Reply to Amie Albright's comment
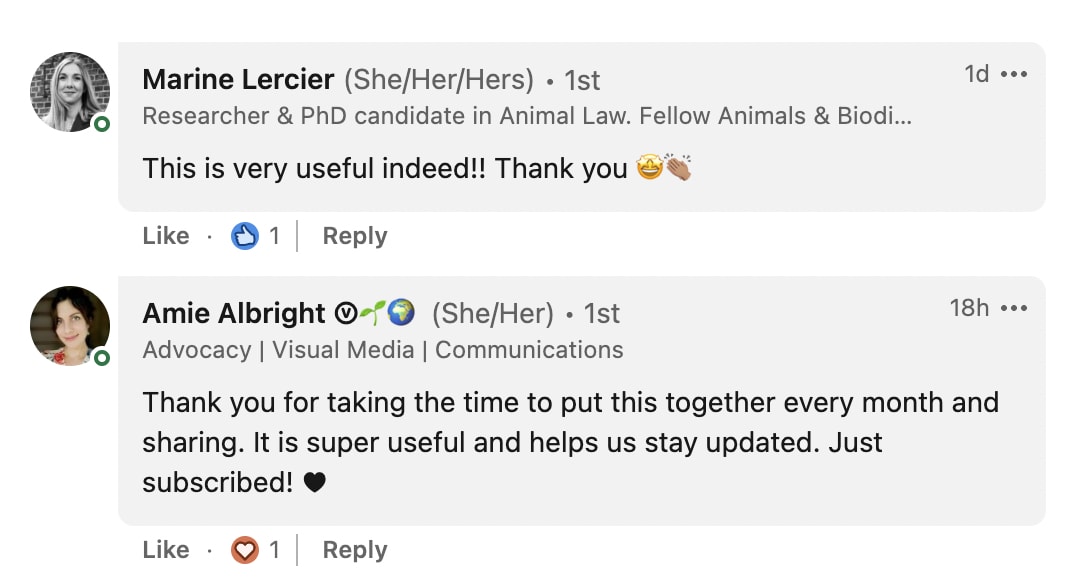This screenshot has width=1074, height=578. (x=354, y=550)
